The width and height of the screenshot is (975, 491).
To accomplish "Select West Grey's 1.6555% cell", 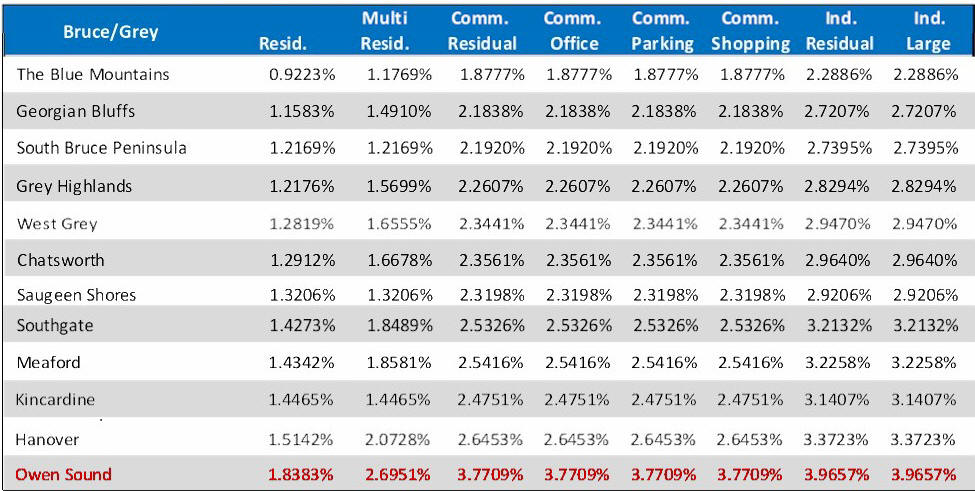I will pyautogui.click(x=399, y=224).
